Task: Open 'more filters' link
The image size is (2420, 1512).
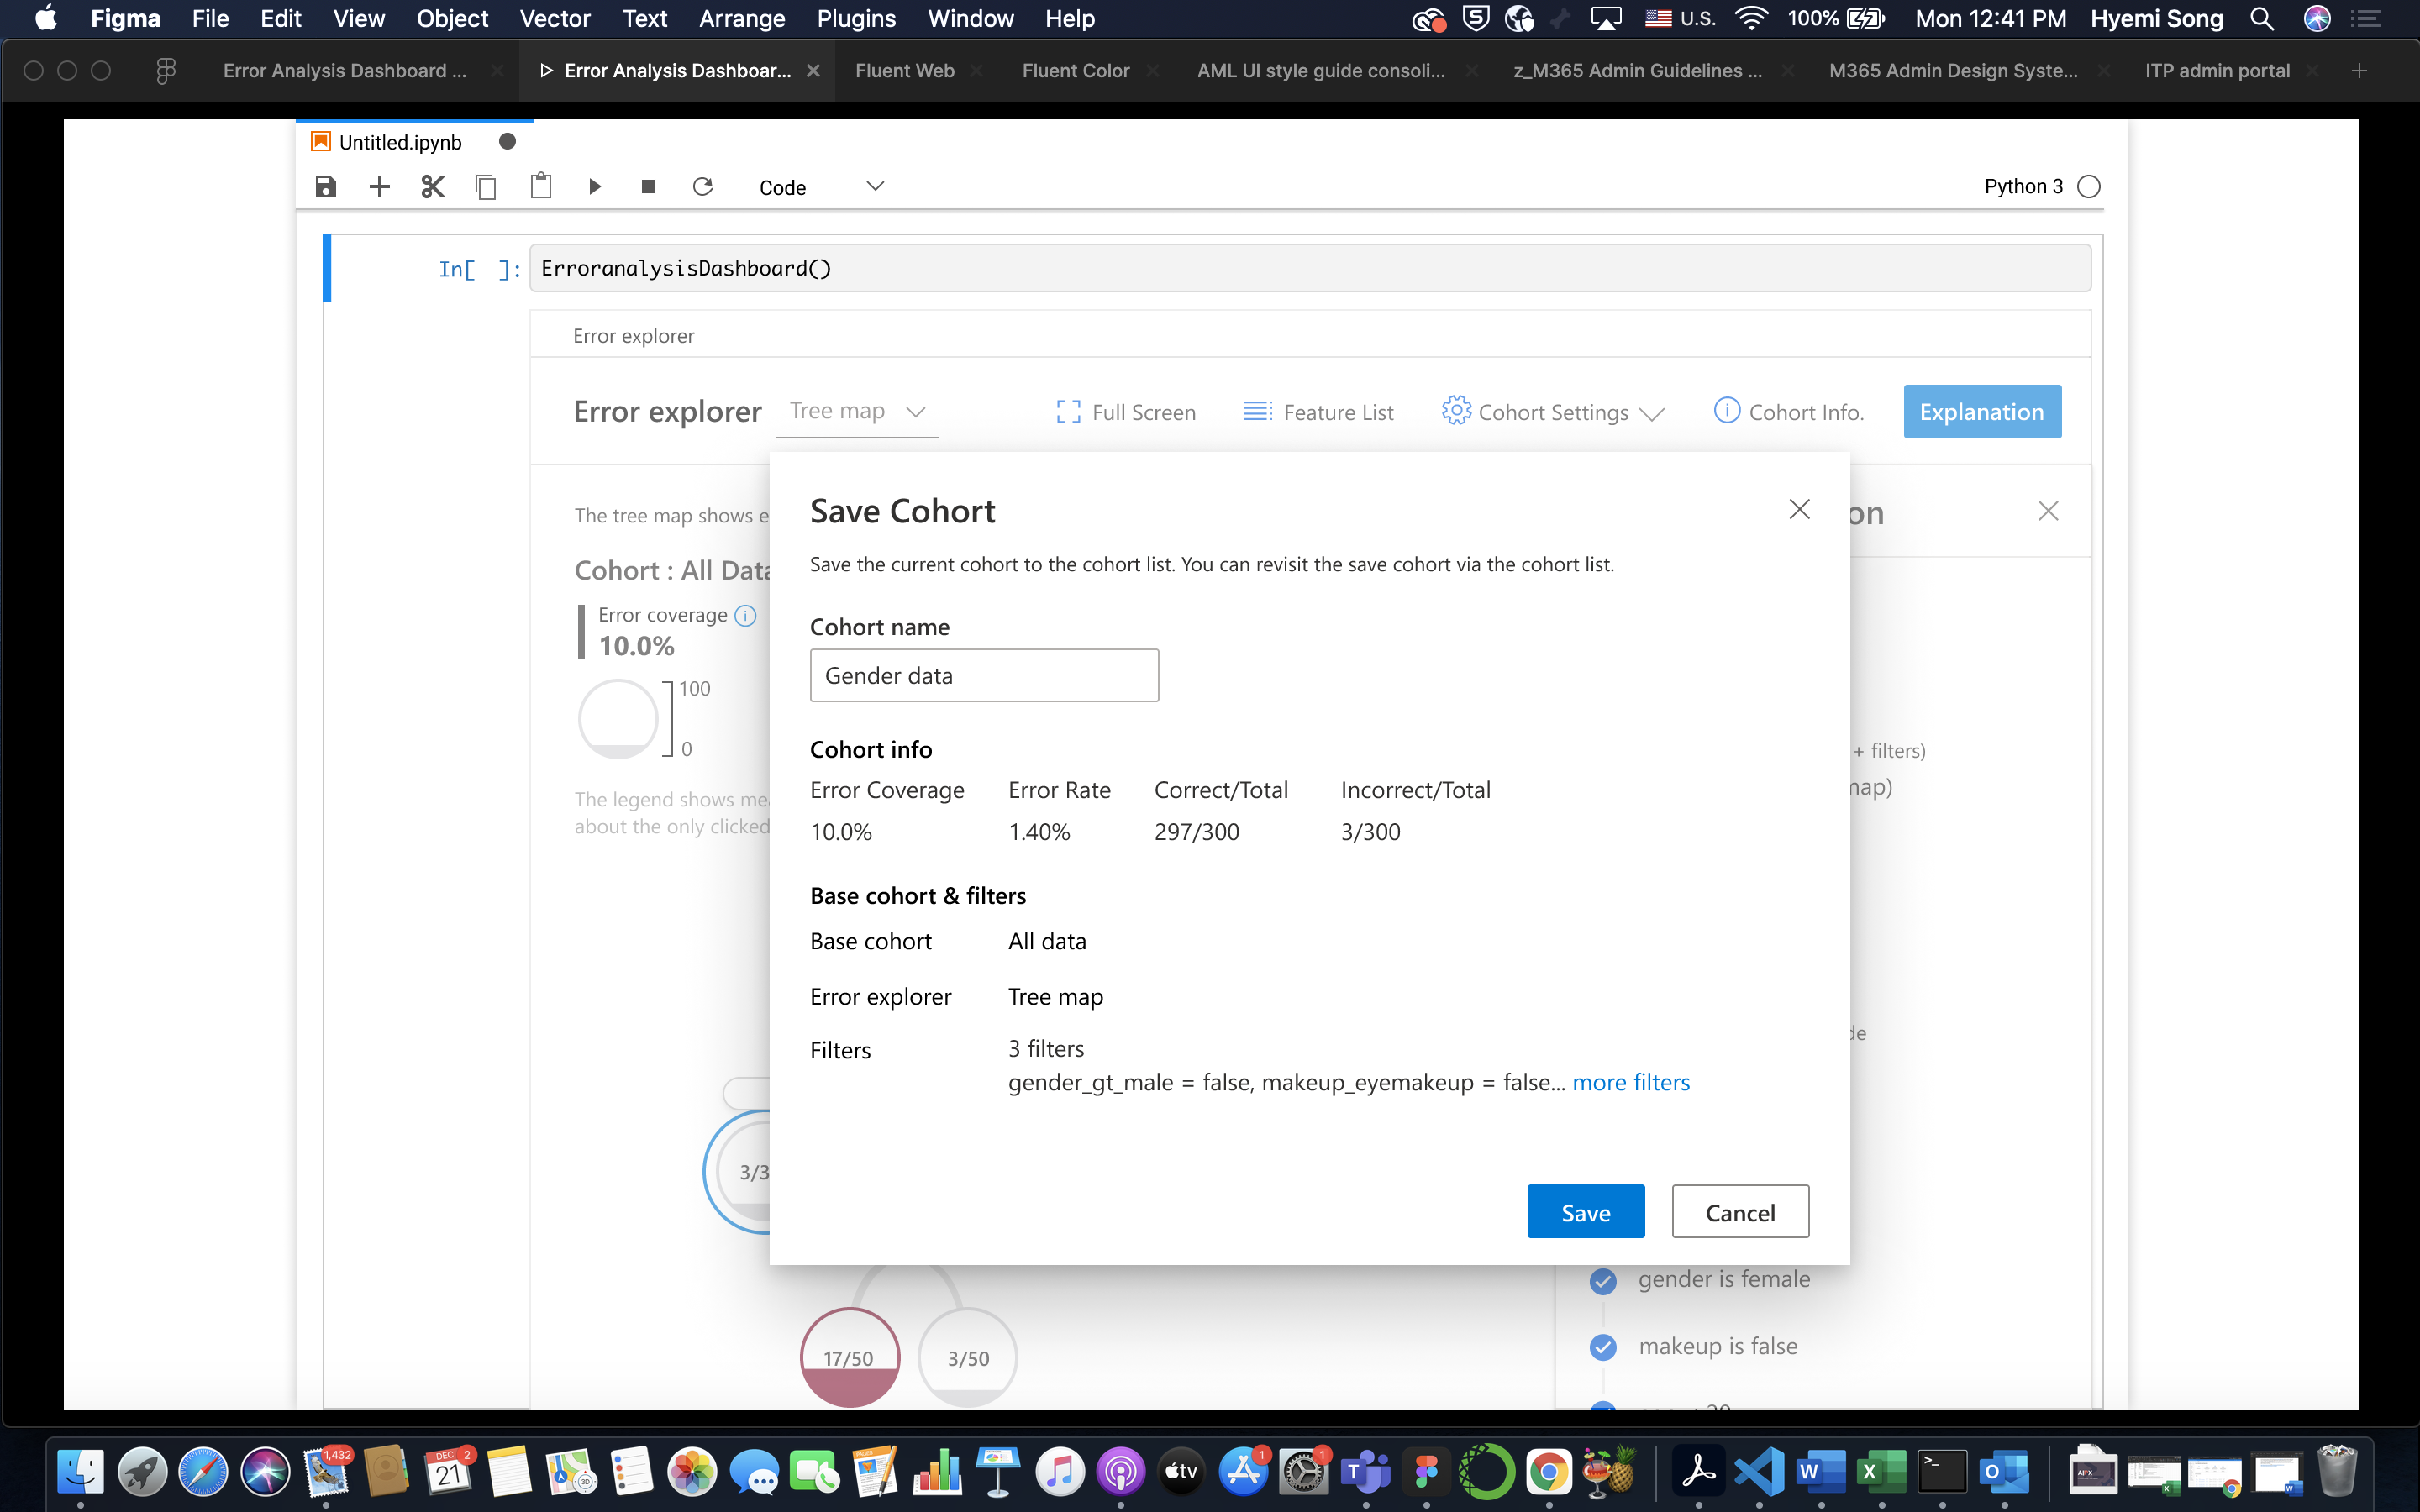Action: (1630, 1082)
